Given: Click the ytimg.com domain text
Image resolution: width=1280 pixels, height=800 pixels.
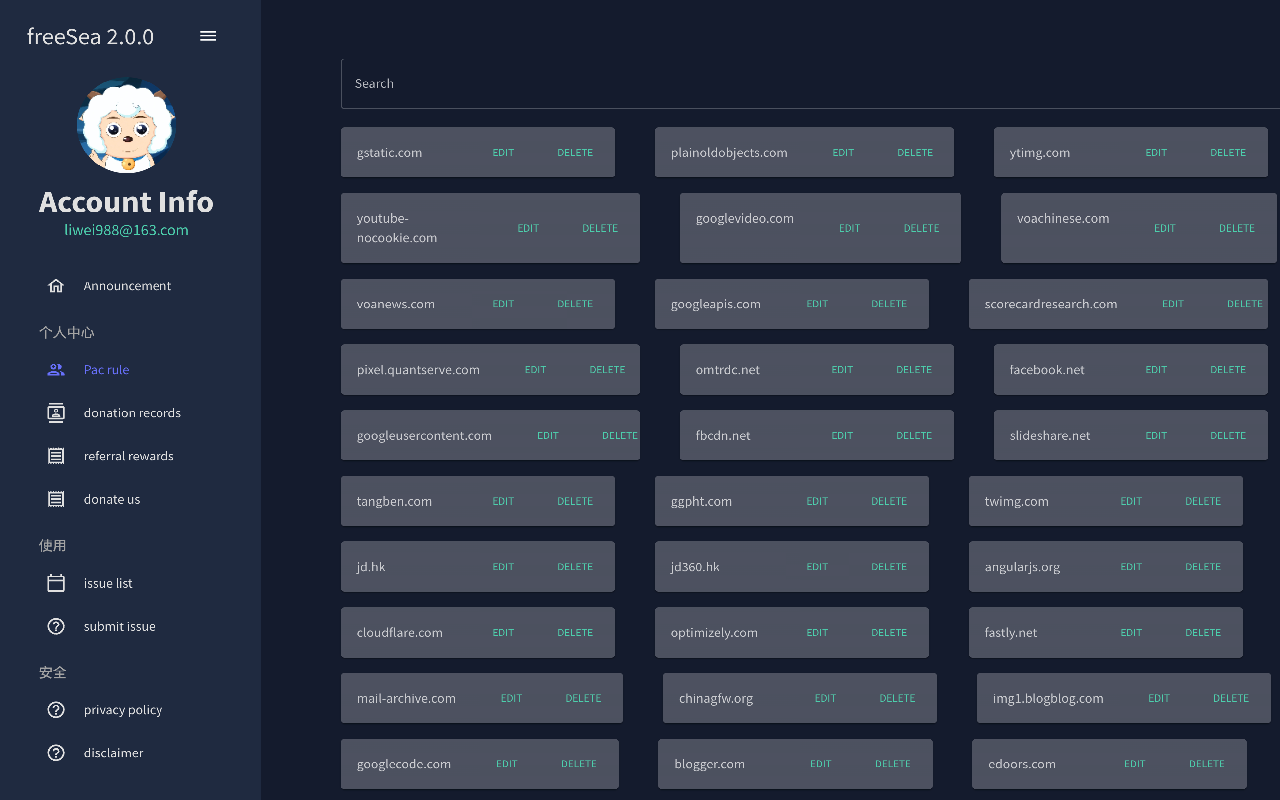Looking at the screenshot, I should tap(1040, 153).
